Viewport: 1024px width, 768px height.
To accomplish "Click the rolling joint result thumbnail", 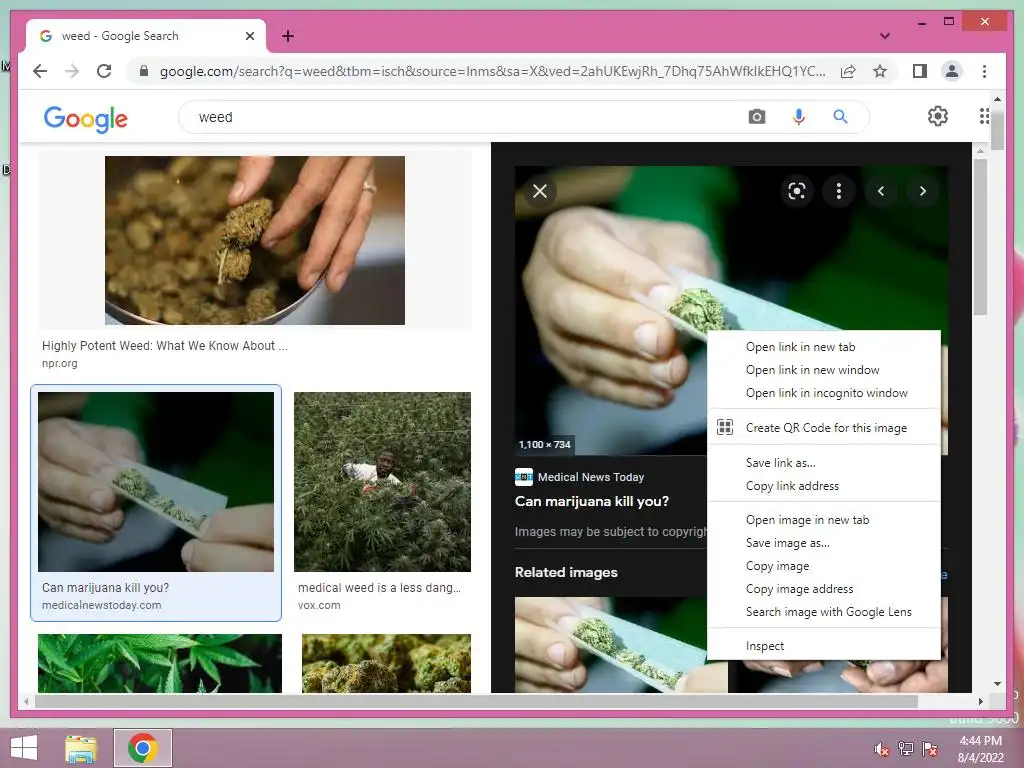I will click(x=156, y=482).
